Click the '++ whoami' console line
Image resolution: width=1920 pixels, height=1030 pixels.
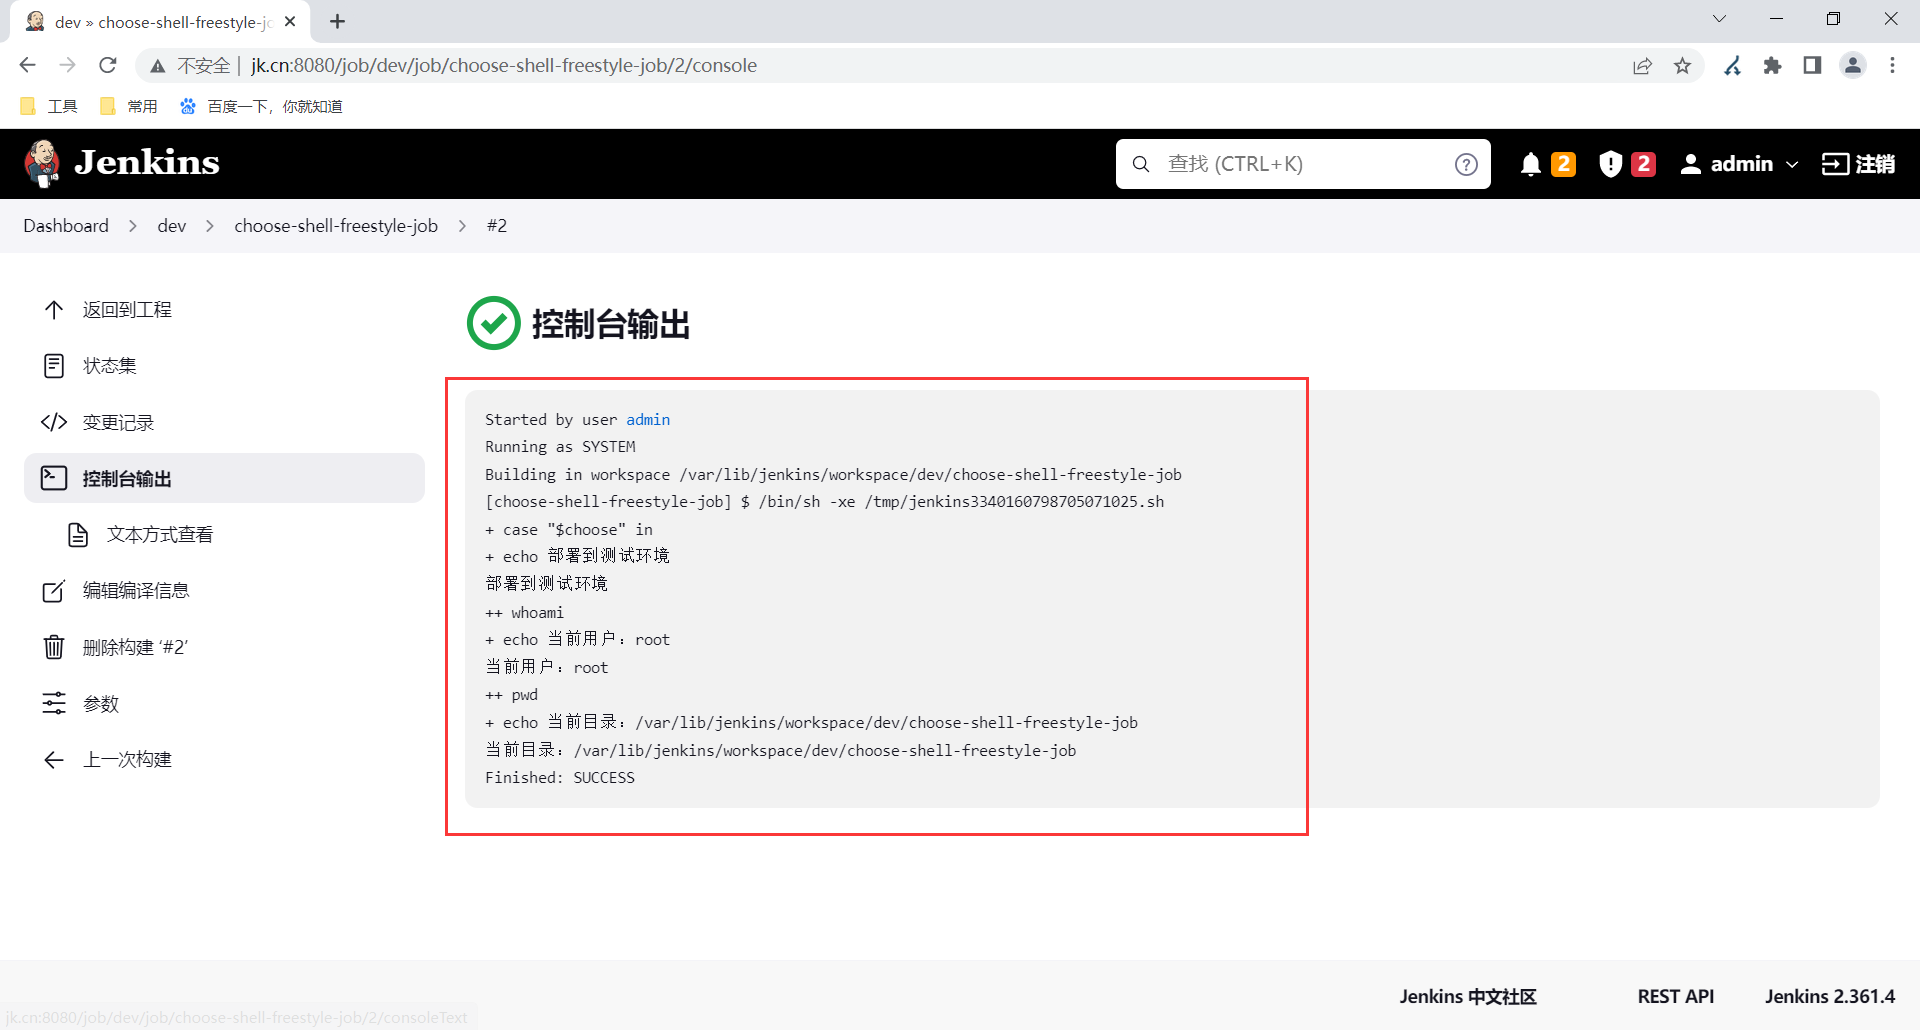tap(525, 613)
